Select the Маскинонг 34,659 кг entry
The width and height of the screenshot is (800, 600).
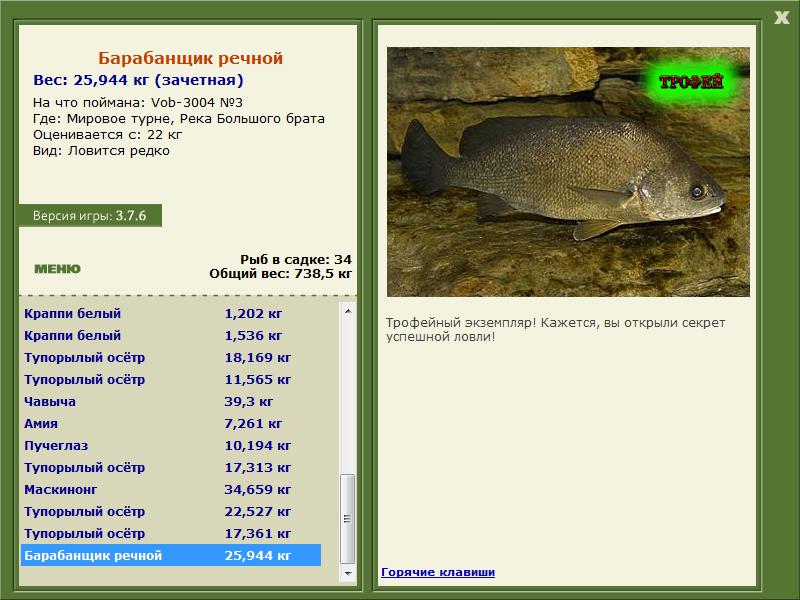point(171,489)
